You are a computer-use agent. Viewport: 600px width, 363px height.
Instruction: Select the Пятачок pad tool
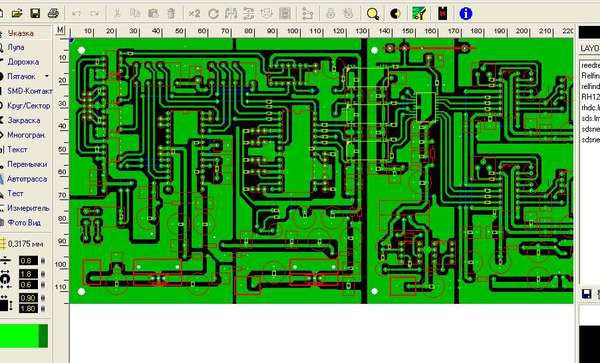tap(21, 77)
